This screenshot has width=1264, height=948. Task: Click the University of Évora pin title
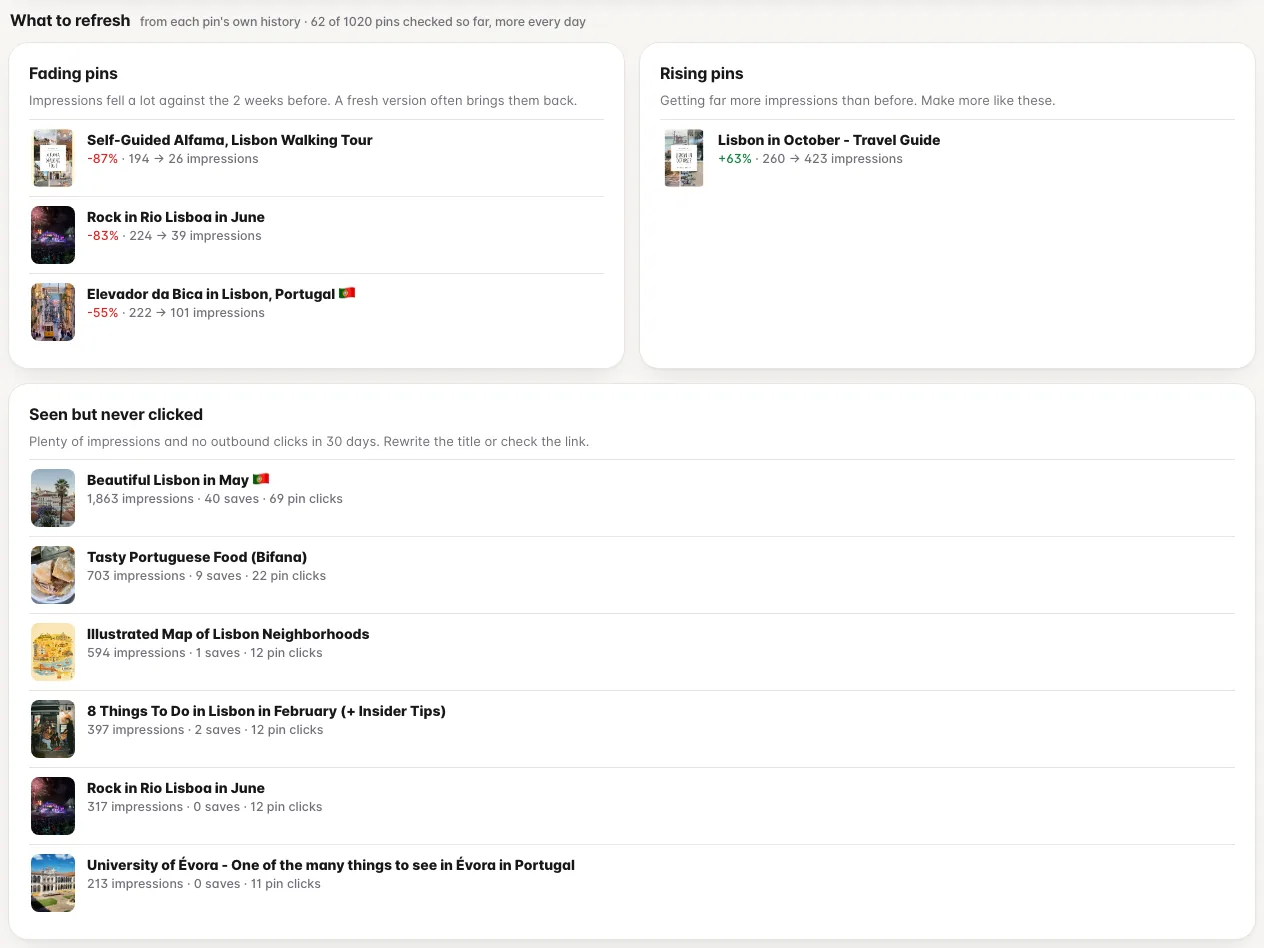point(331,865)
